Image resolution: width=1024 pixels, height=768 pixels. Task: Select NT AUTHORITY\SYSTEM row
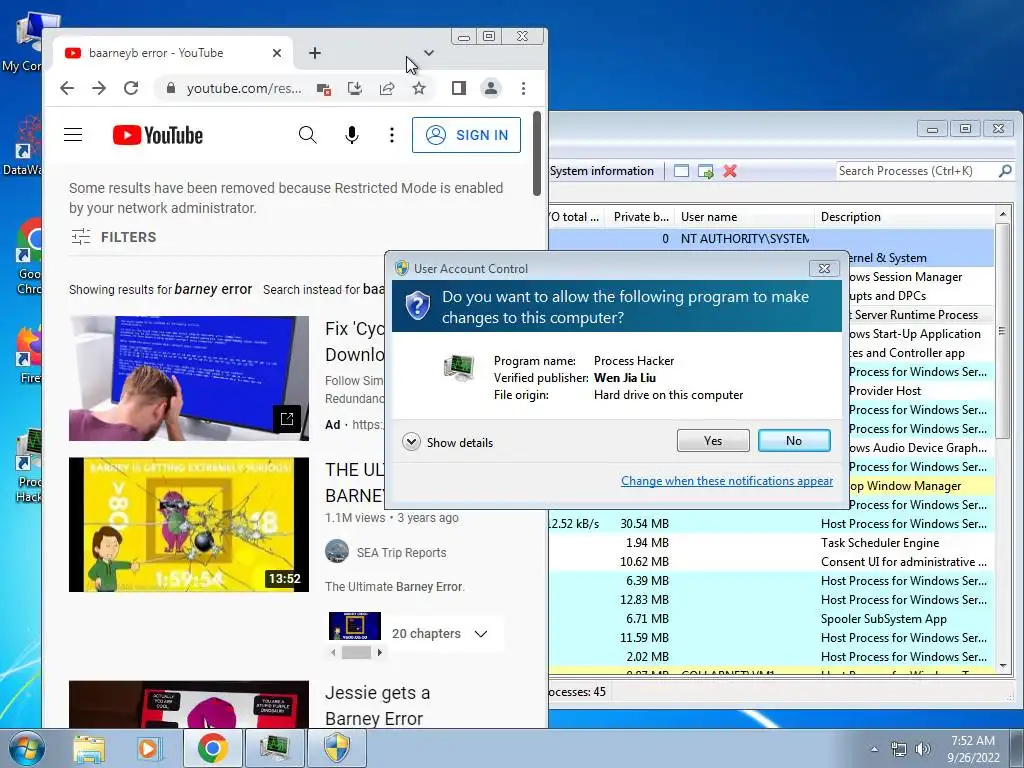point(771,238)
